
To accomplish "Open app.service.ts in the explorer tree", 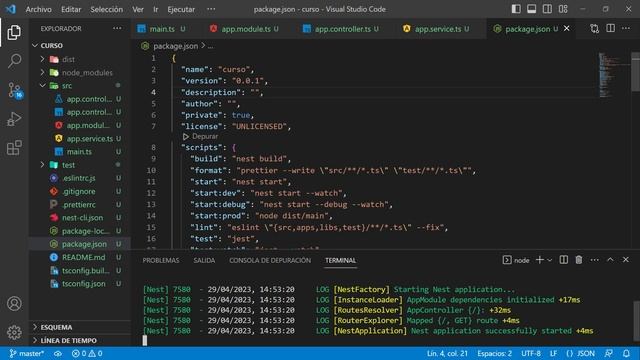I will [x=80, y=138].
